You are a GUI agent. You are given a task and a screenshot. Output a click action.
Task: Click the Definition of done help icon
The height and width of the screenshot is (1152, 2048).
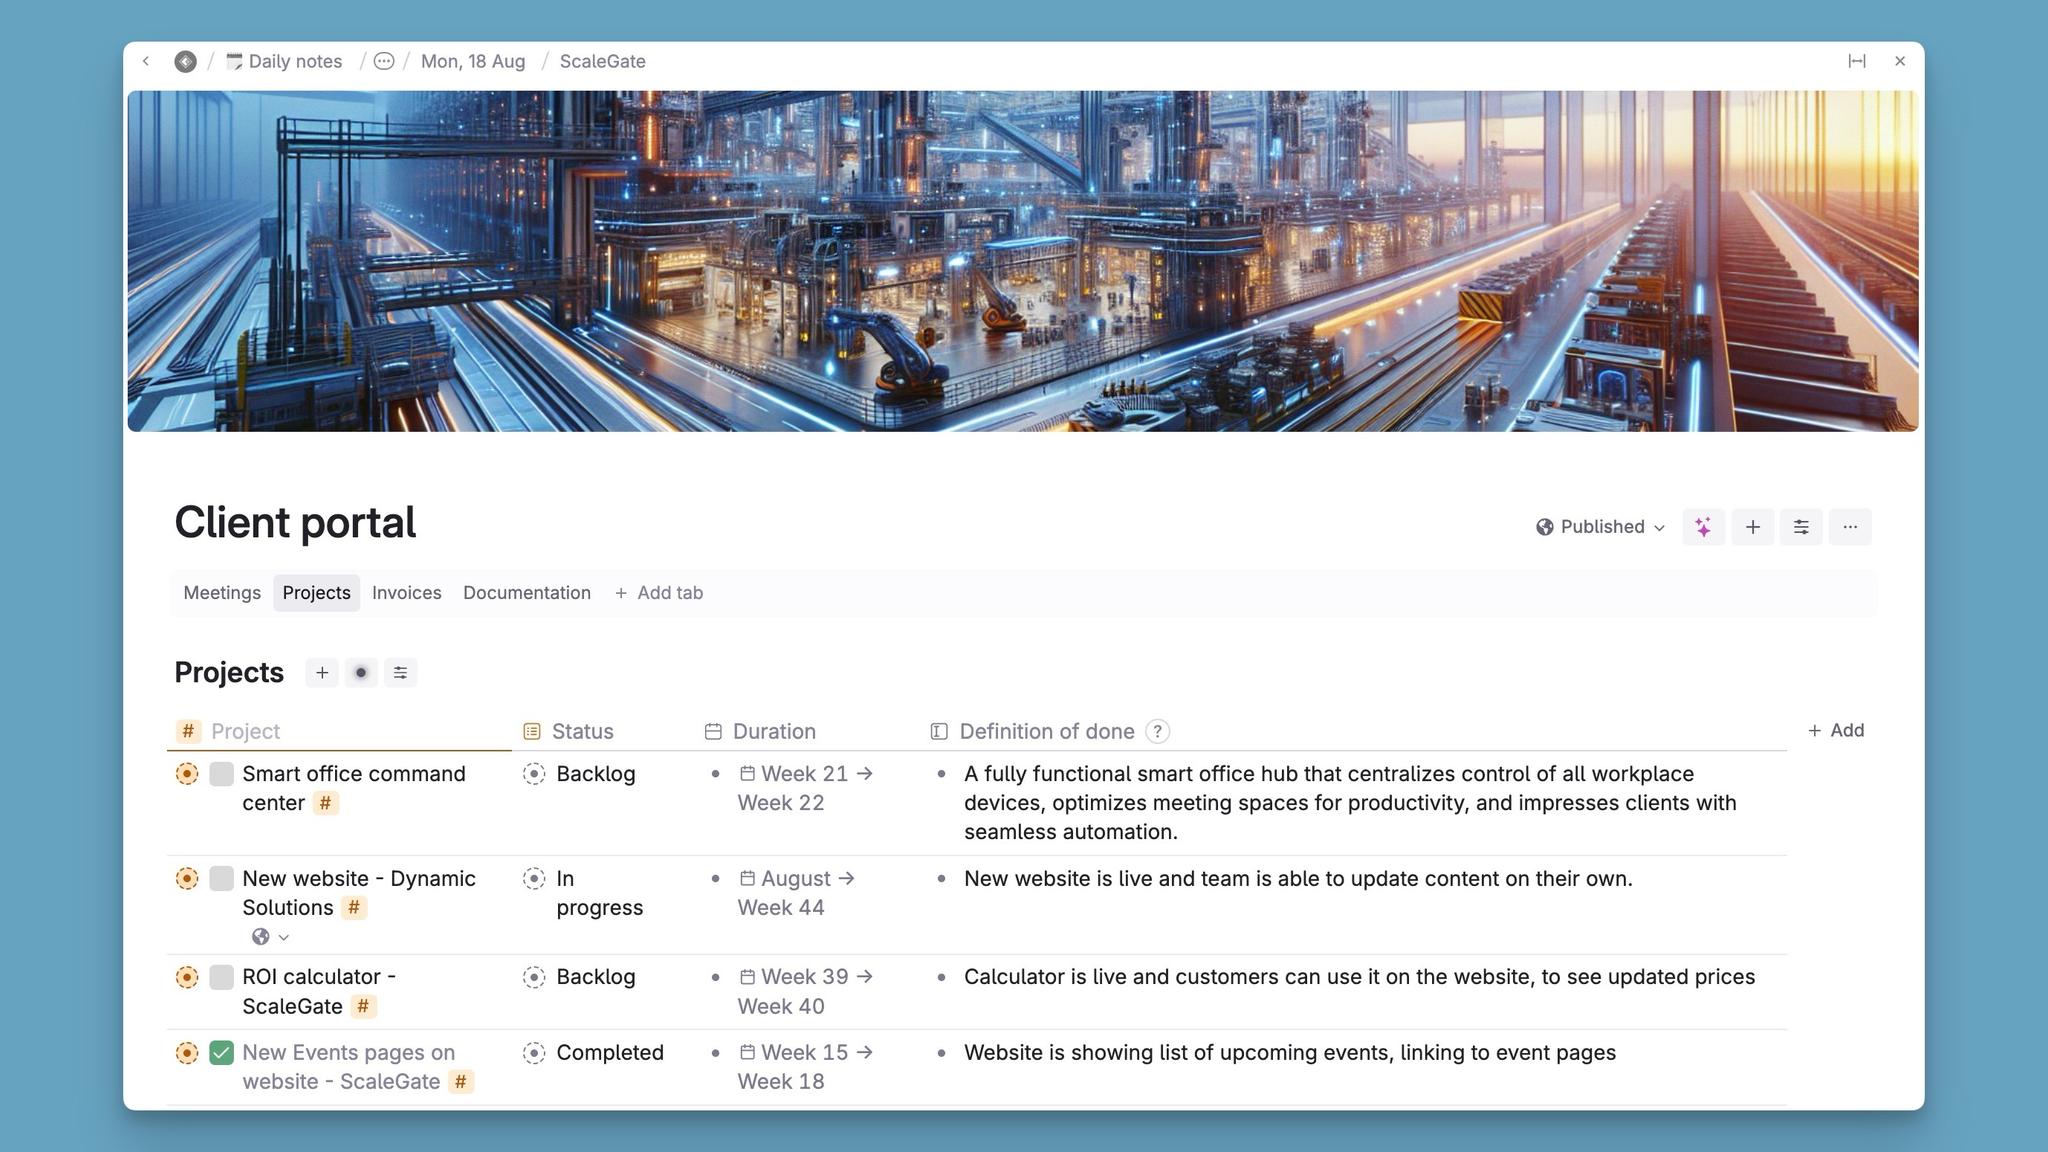click(1157, 731)
